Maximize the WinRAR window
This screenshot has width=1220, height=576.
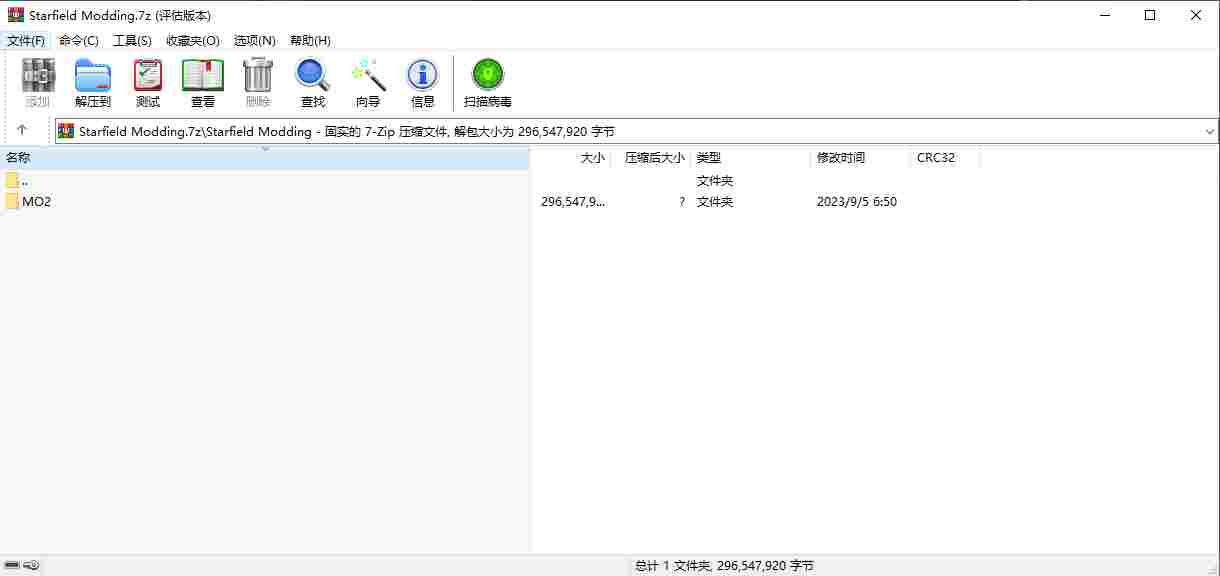click(x=1150, y=15)
